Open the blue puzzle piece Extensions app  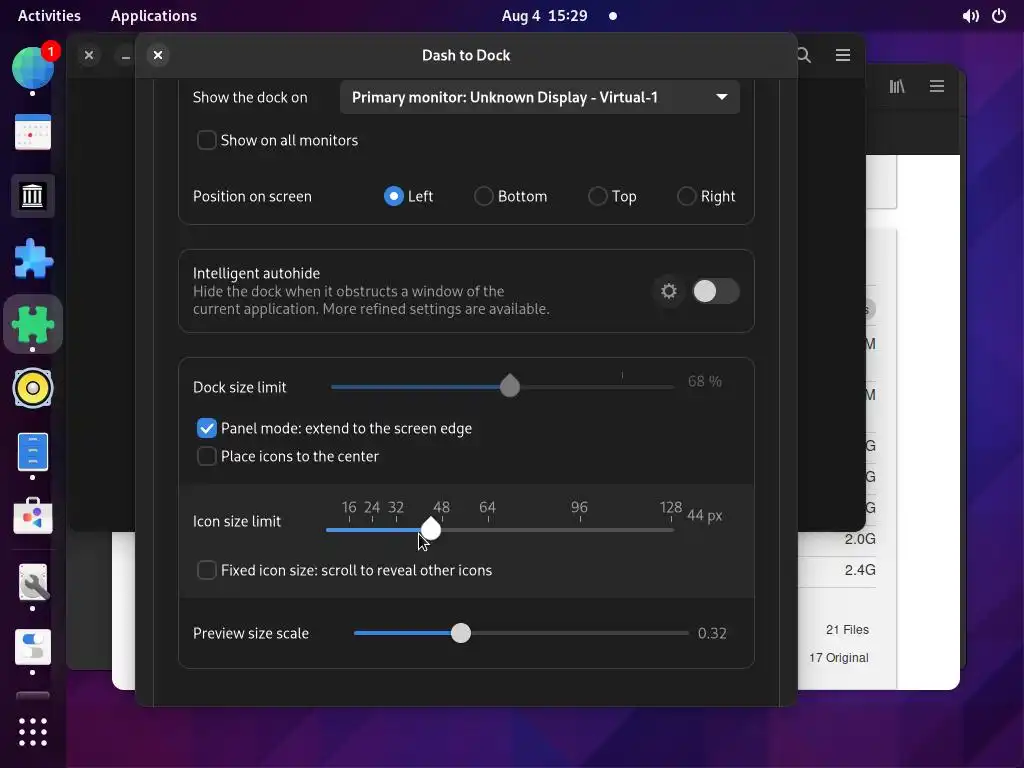33,259
